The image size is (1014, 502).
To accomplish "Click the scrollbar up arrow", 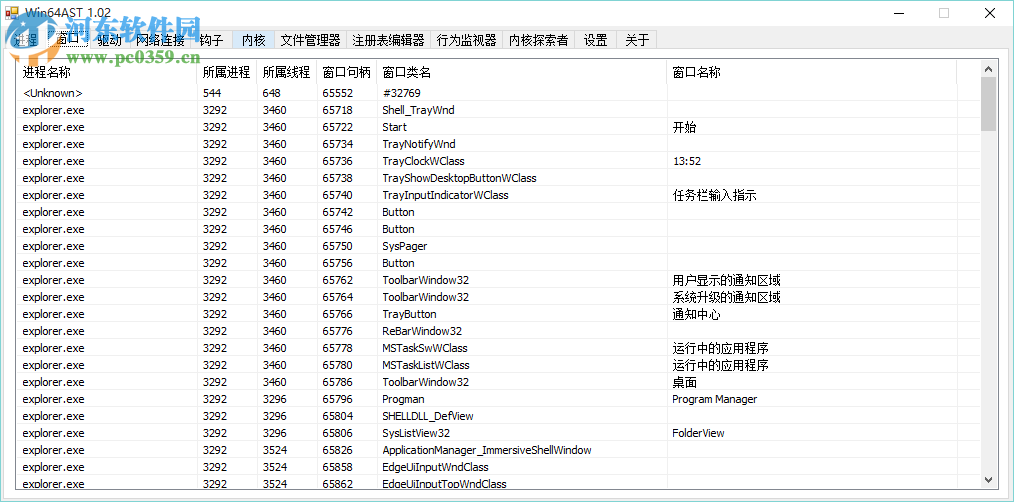I will 988,69.
